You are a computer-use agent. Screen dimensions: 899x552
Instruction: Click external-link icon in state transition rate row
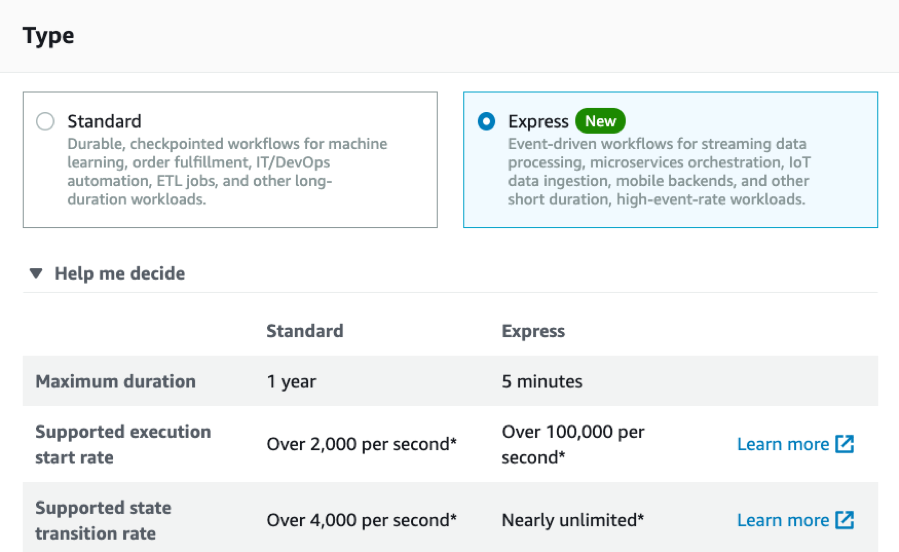pos(845,520)
